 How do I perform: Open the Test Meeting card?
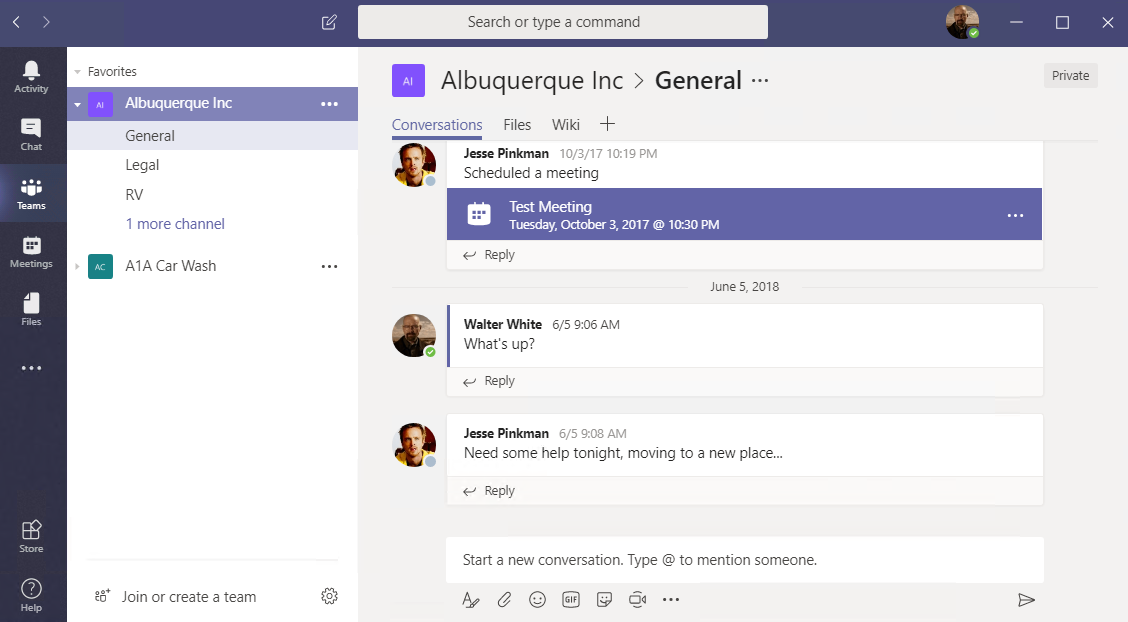point(744,214)
